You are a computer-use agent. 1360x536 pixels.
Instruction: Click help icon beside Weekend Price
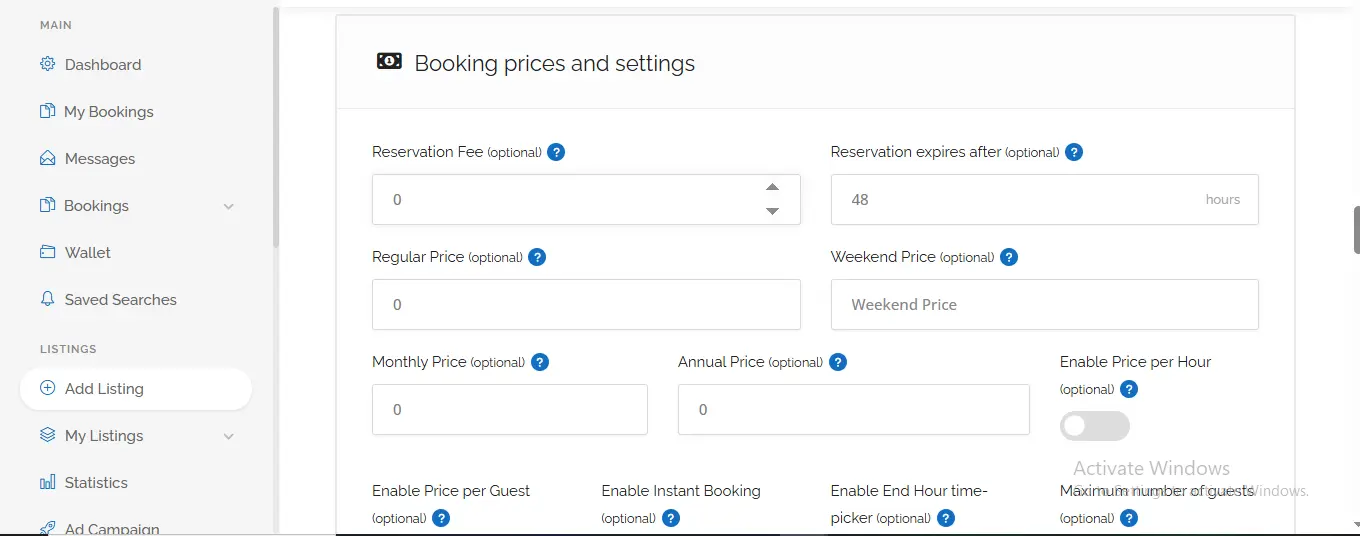(x=1009, y=257)
